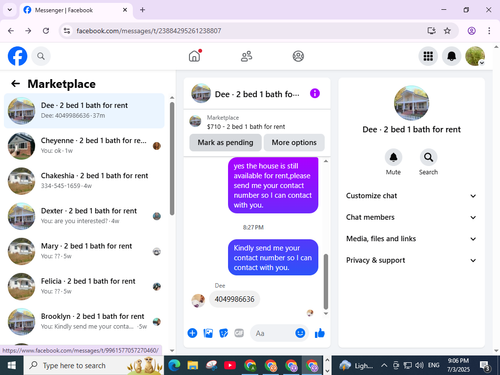The image size is (500, 375).
Task: Open Chakeshia 2 bed 1 bath chat
Action: click(x=84, y=181)
